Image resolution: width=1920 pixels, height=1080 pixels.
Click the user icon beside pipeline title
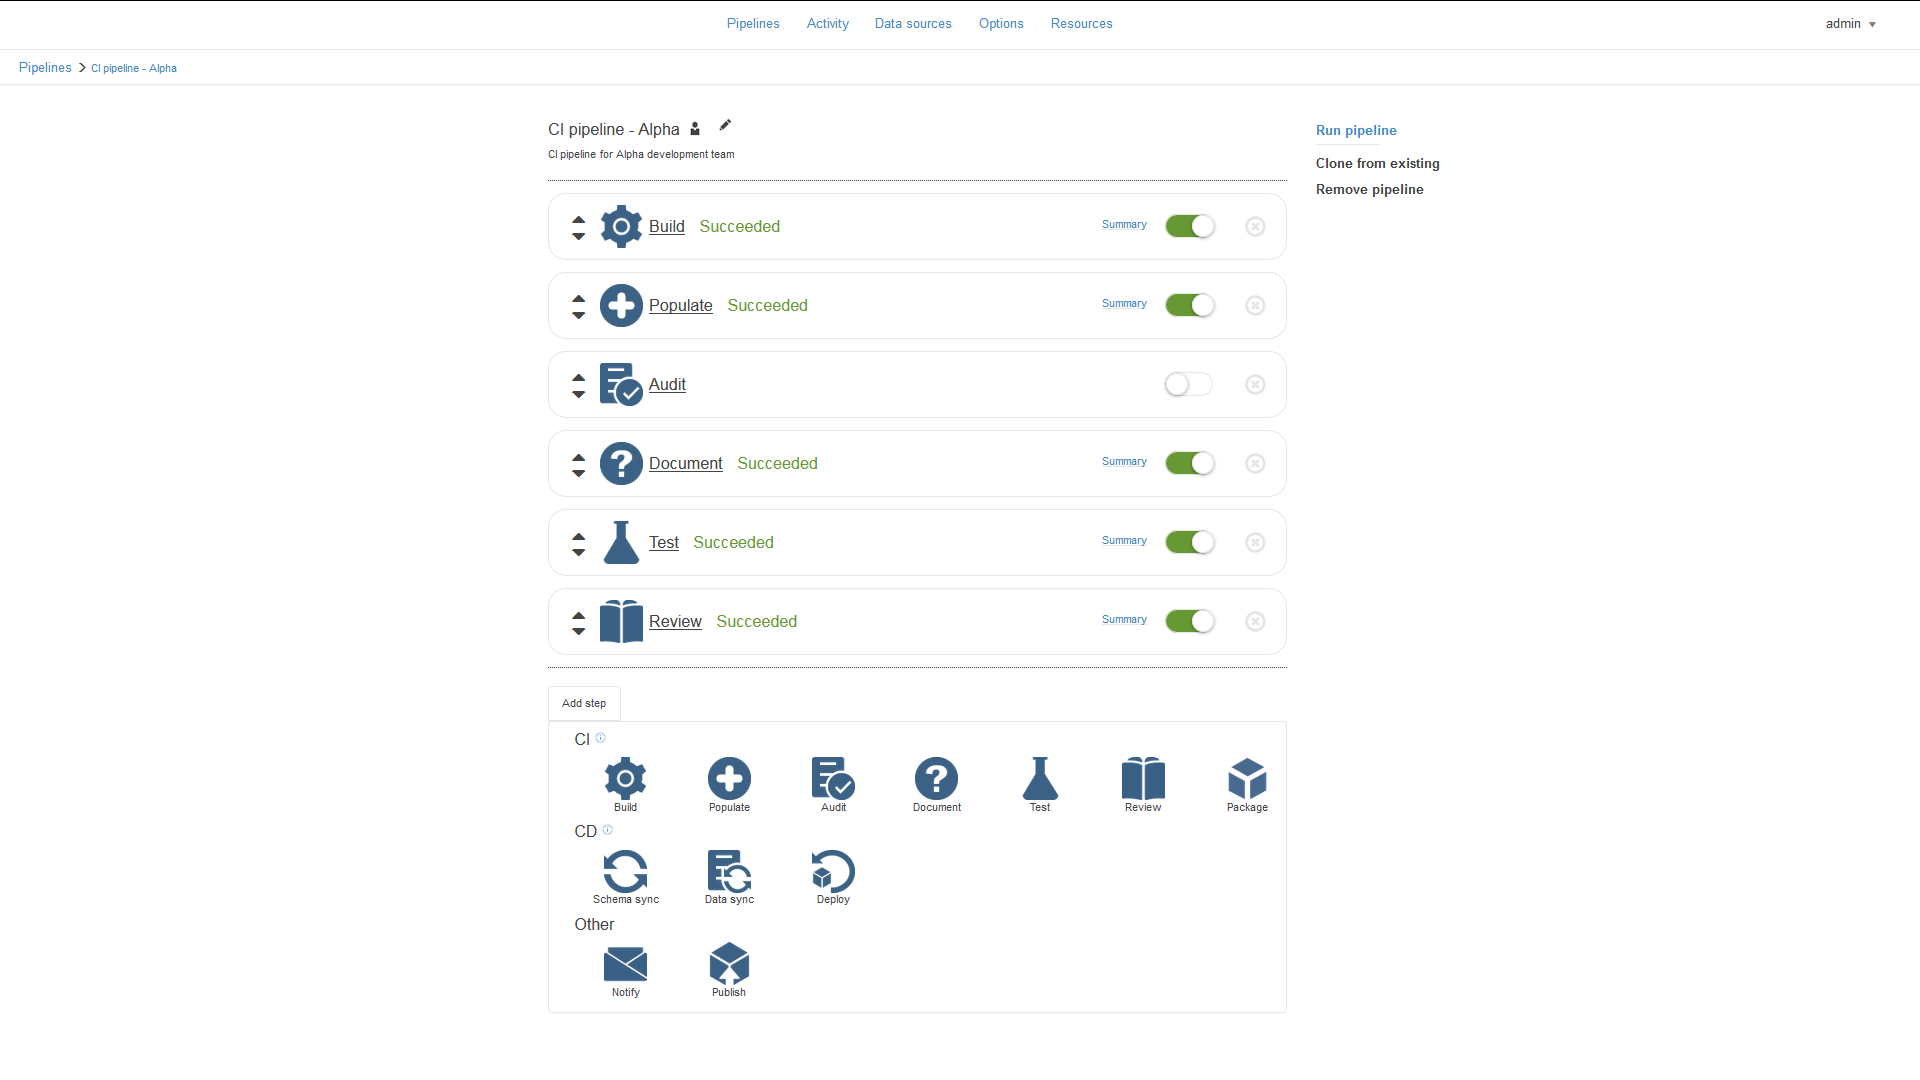pos(695,128)
